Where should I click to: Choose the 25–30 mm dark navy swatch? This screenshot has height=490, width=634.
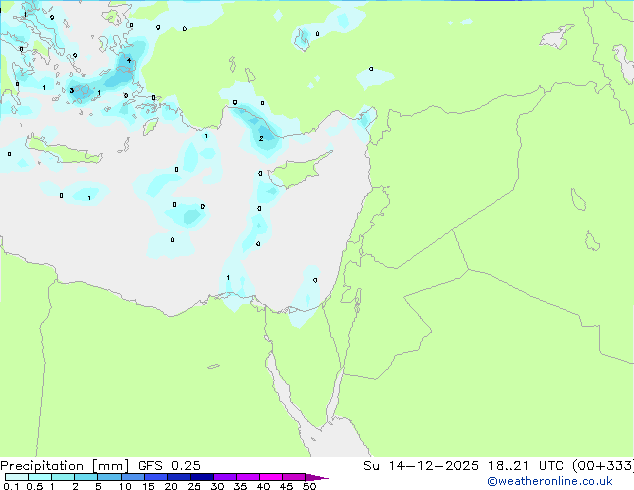pos(202,477)
